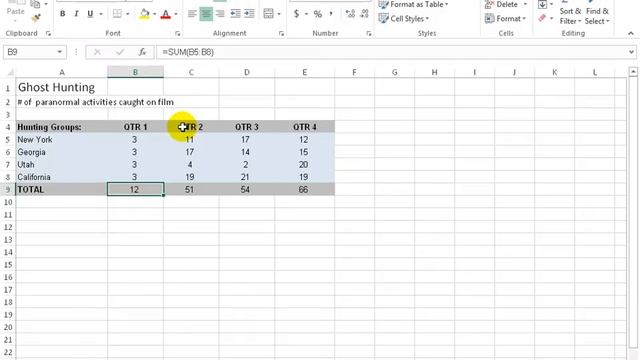Apply cell borders icon
This screenshot has height=360, width=640.
(117, 14)
